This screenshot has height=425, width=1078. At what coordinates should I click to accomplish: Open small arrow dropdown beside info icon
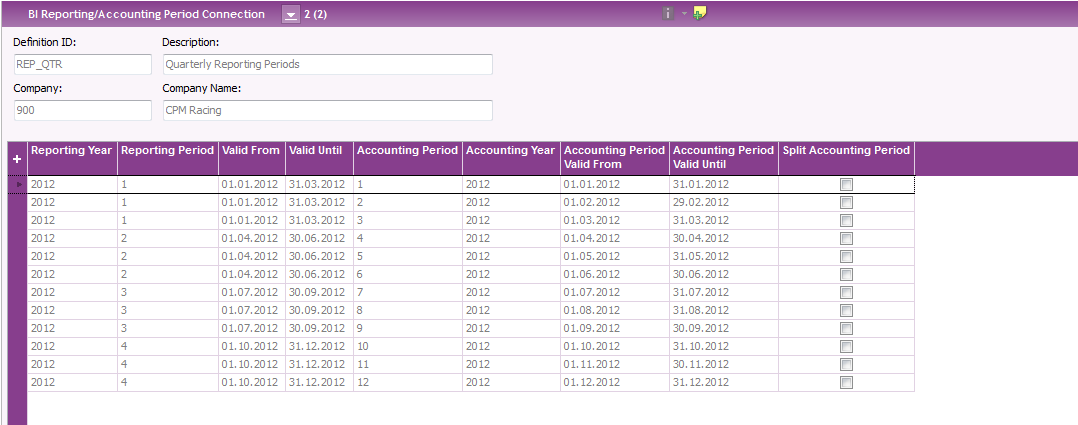pyautogui.click(x=685, y=14)
